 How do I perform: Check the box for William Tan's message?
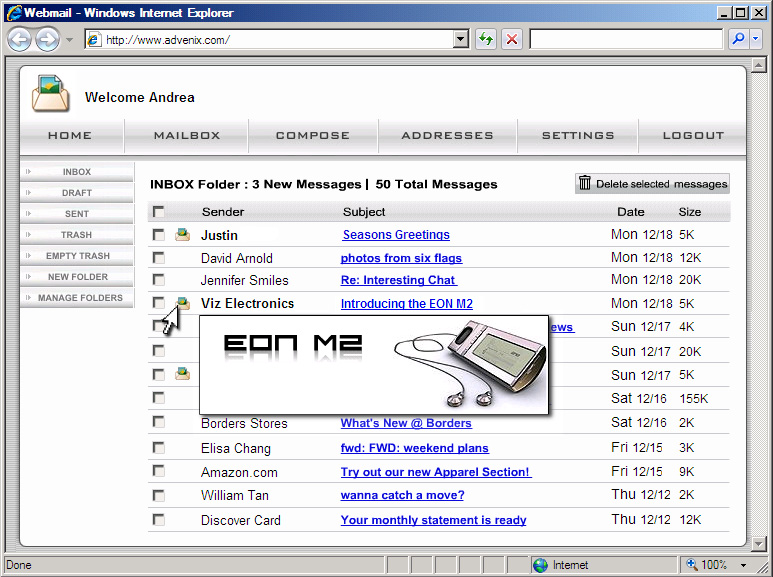[x=158, y=495]
